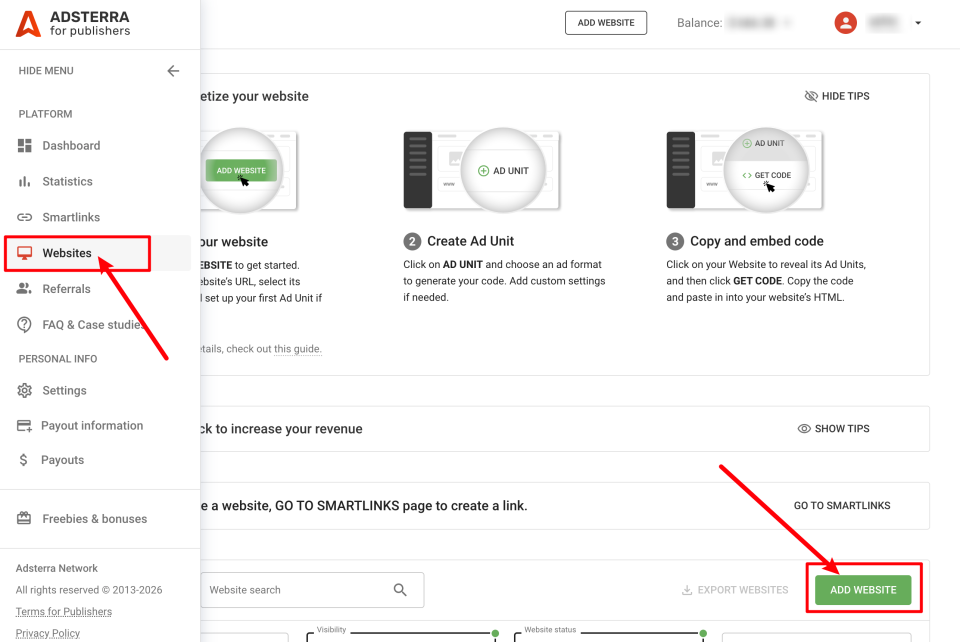Viewport: 960px width, 642px height.
Task: Click the FAQ question mark icon
Action: click(x=24, y=325)
